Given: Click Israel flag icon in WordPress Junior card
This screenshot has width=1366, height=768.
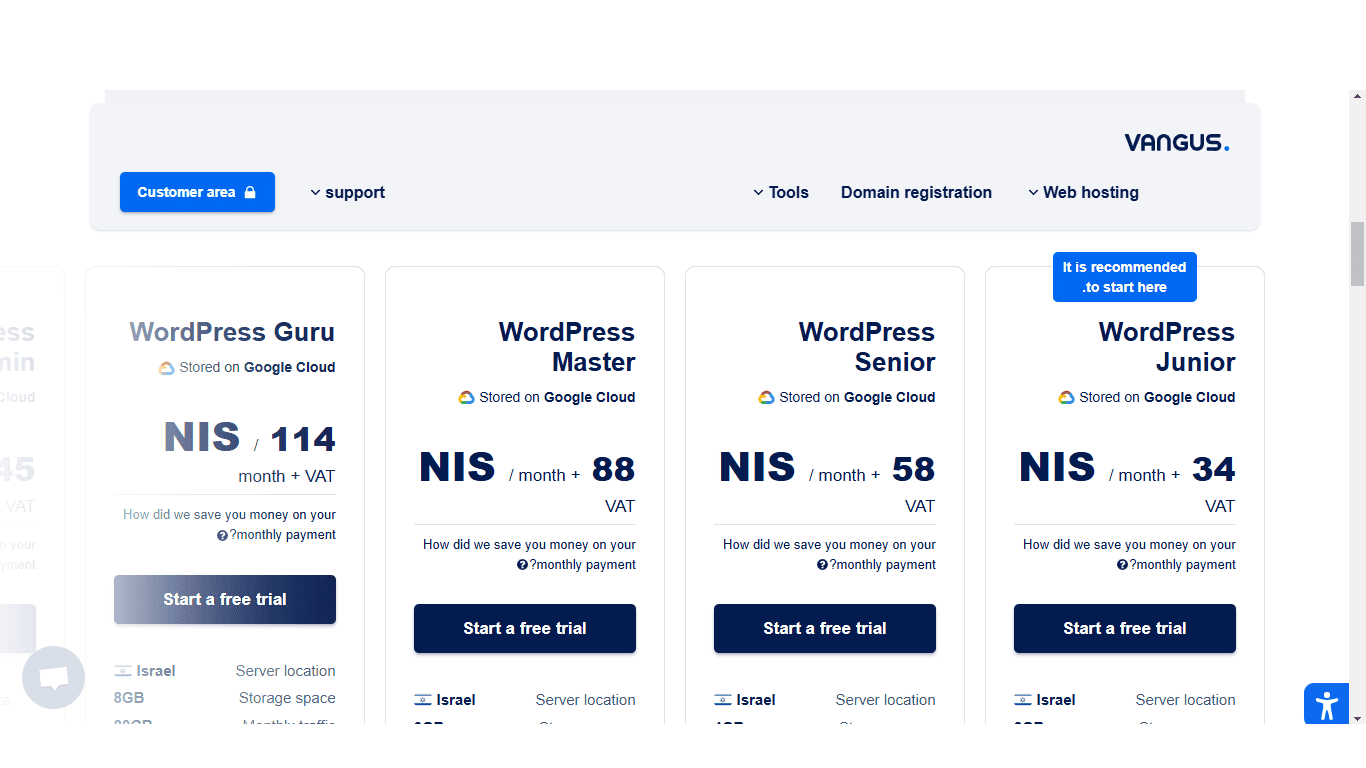Looking at the screenshot, I should (1023, 700).
